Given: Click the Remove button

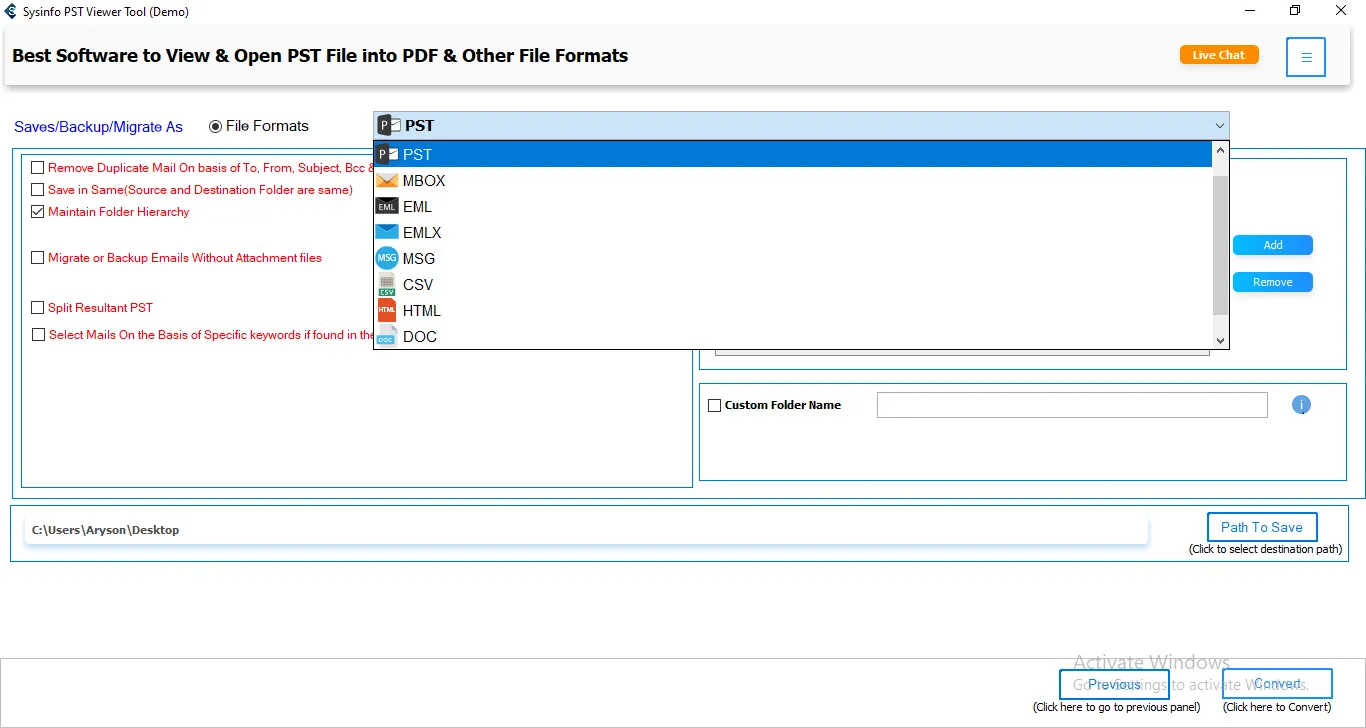Looking at the screenshot, I should point(1273,282).
